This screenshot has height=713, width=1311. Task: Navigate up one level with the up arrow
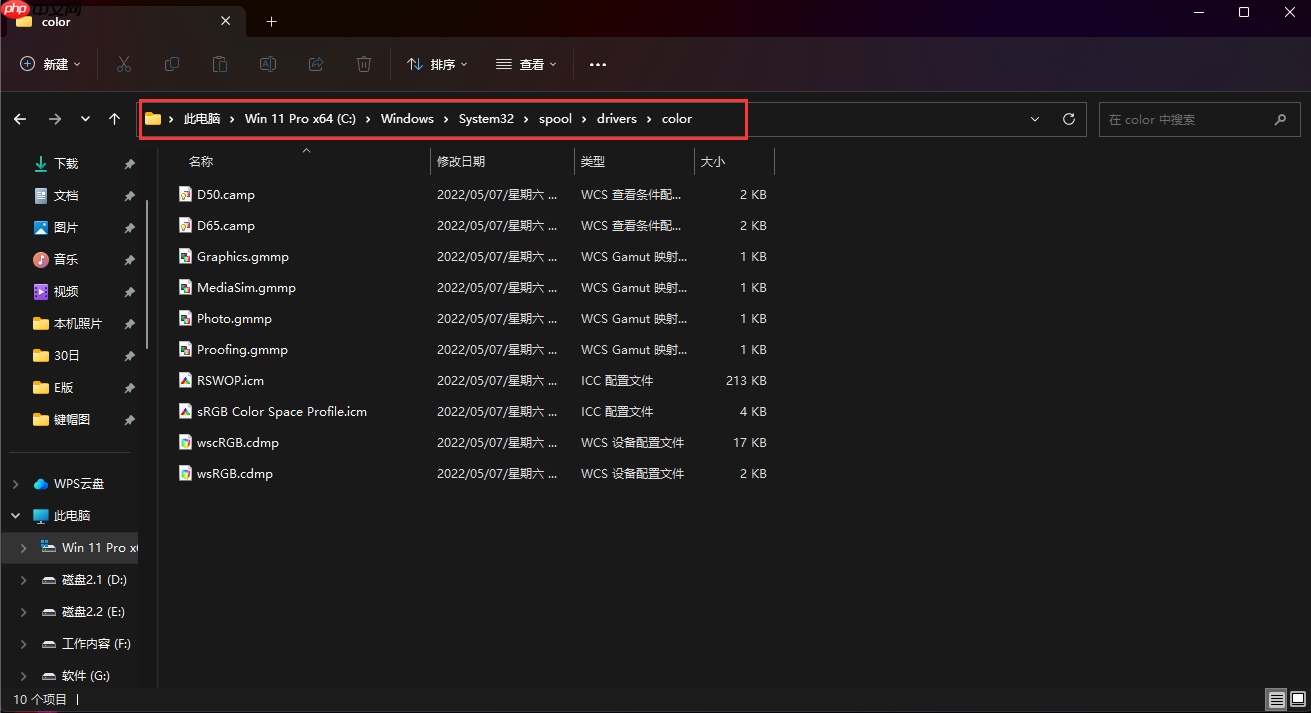point(114,118)
